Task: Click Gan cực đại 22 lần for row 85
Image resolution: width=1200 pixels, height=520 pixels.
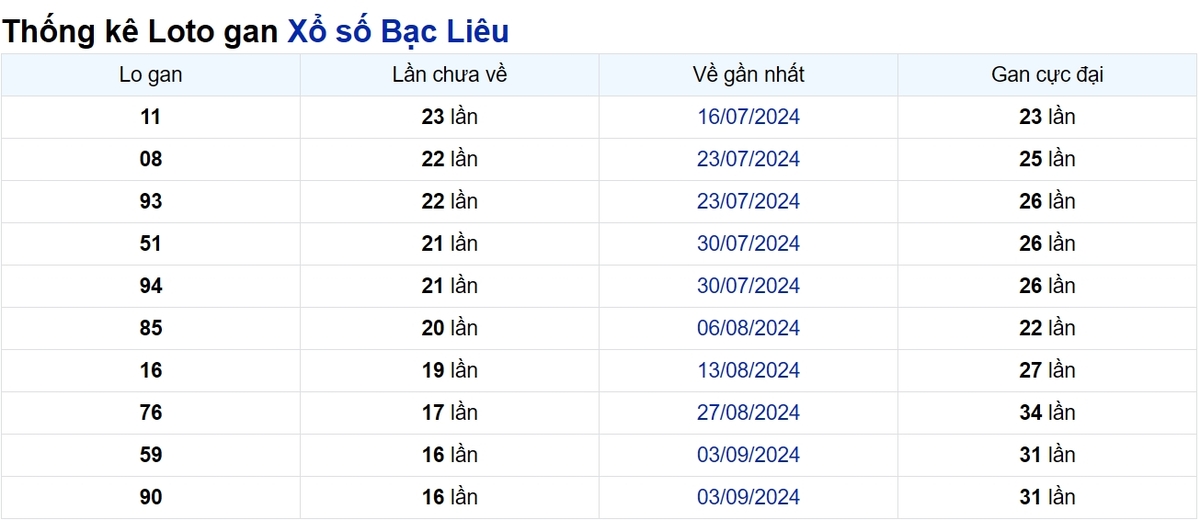Action: click(x=1047, y=328)
